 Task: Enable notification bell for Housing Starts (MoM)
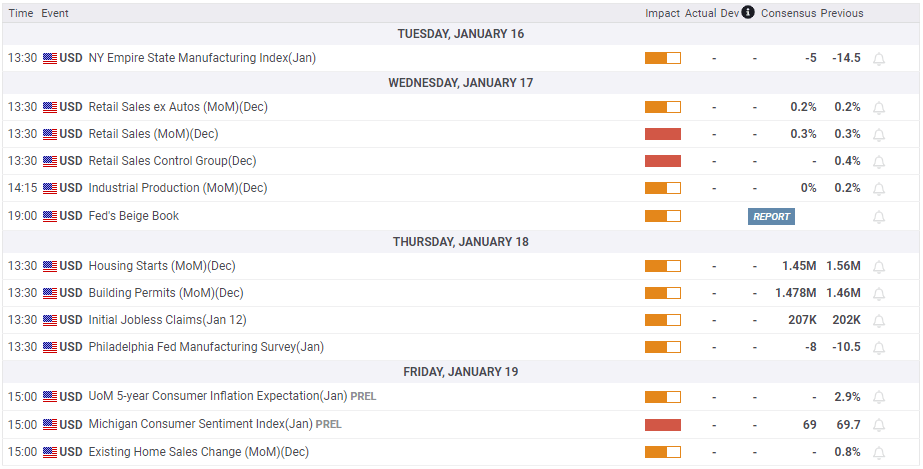click(x=879, y=267)
